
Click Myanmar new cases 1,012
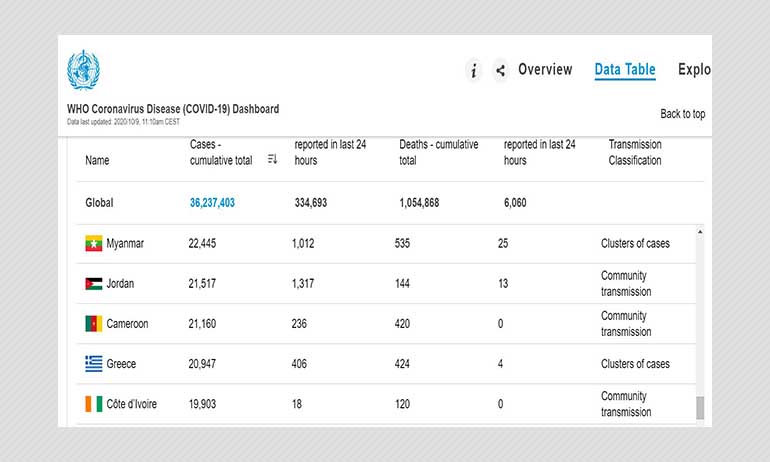pyautogui.click(x=303, y=244)
